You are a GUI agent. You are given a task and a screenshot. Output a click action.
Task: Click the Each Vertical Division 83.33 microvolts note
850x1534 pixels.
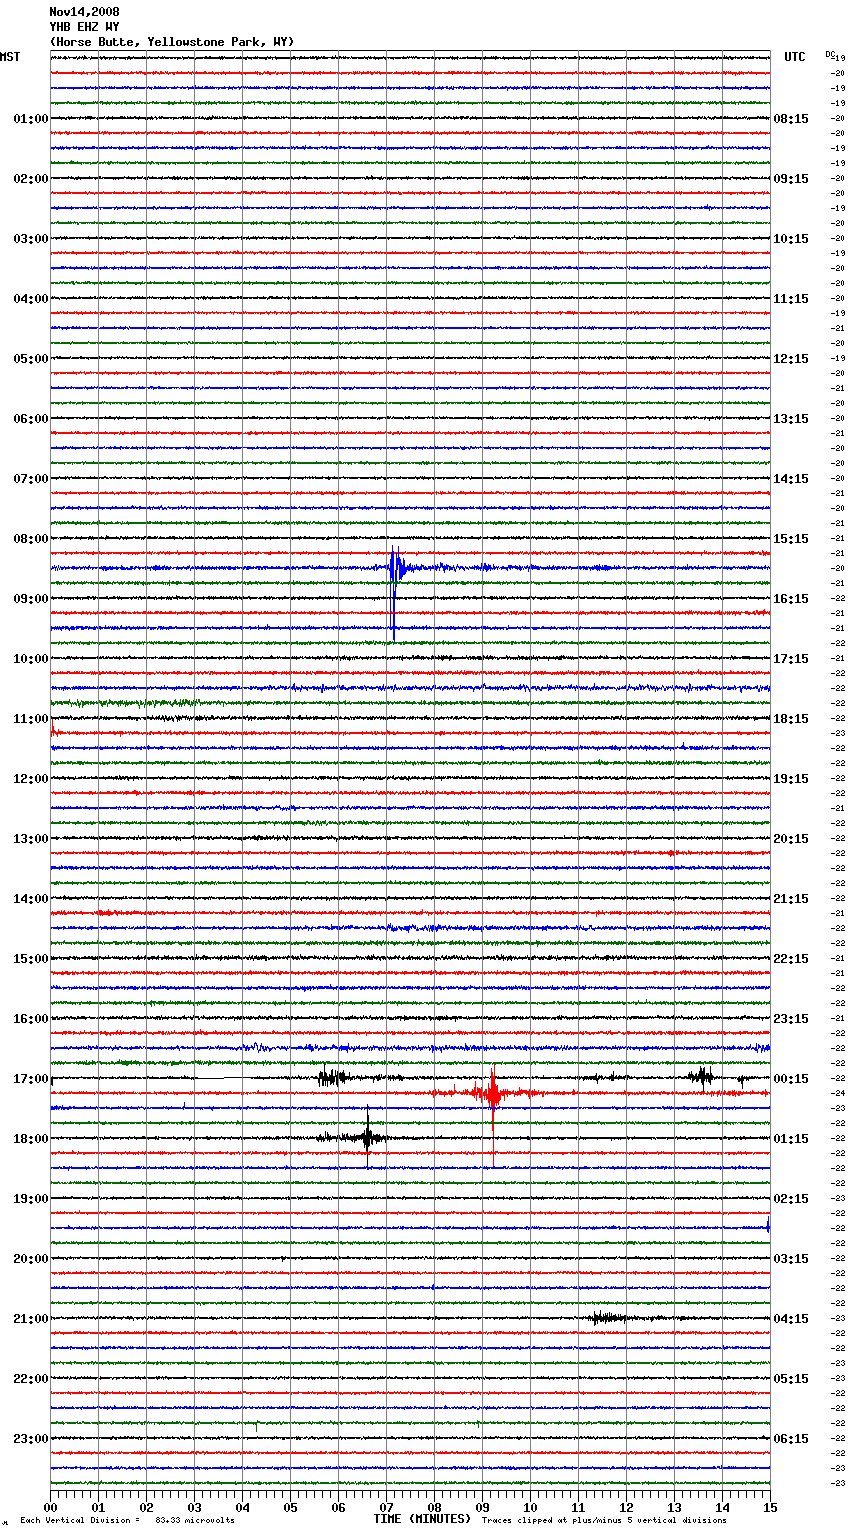[127, 1521]
